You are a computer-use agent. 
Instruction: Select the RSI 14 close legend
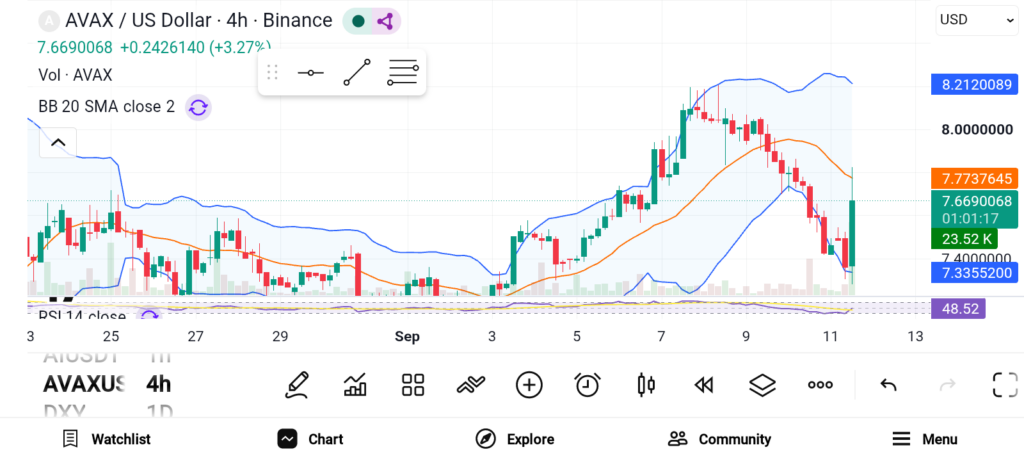click(x=82, y=317)
